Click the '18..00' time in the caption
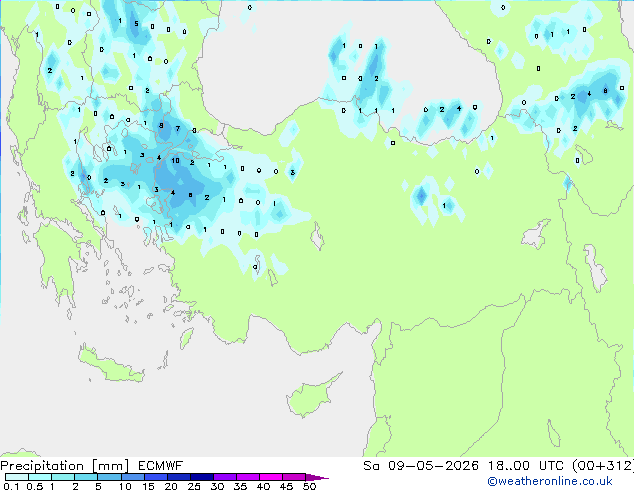Viewport: 634px width, 490px height. pos(508,466)
